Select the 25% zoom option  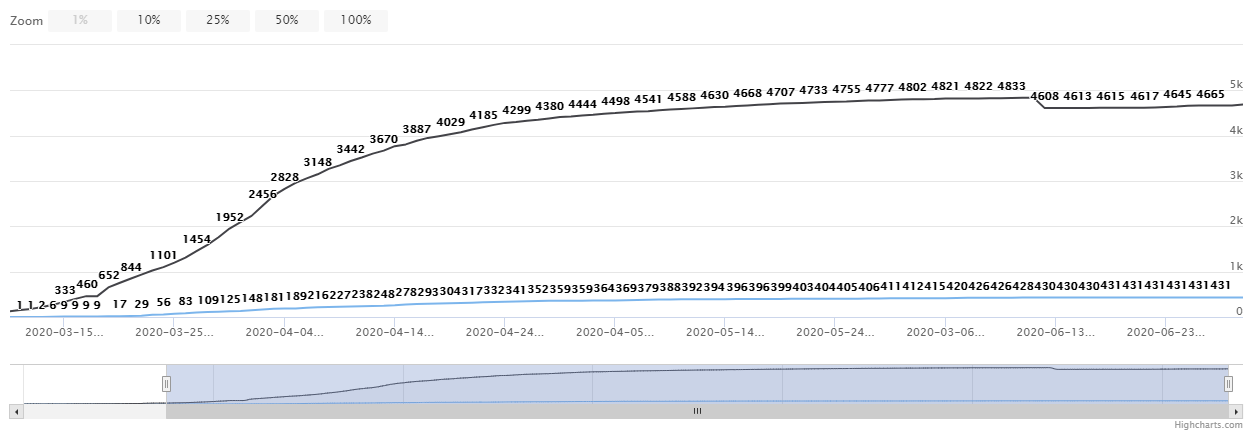tap(217, 20)
